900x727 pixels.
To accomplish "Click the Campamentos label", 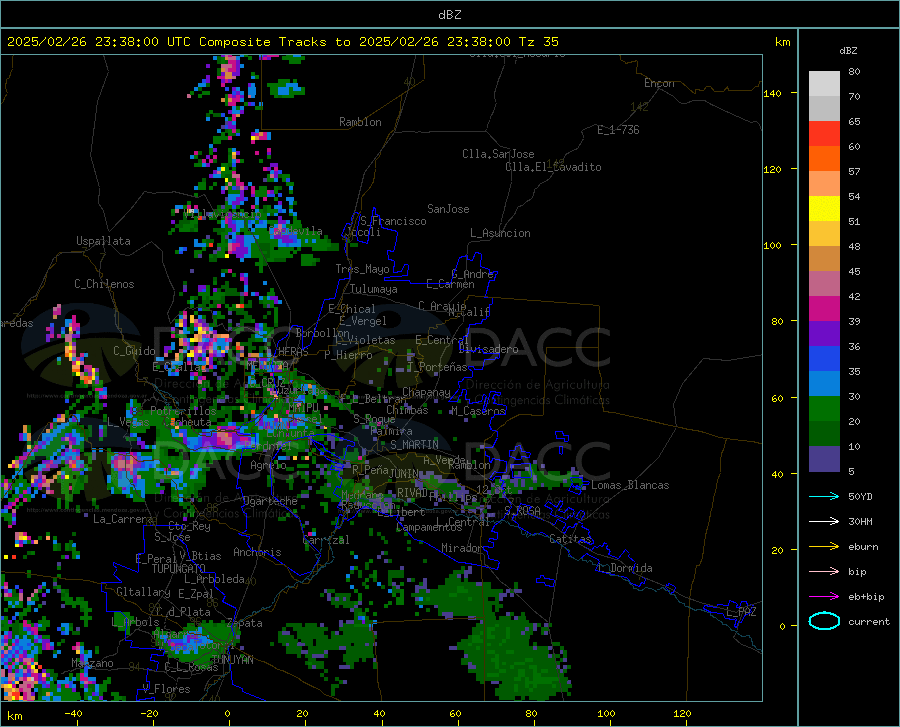I will 429,527.
